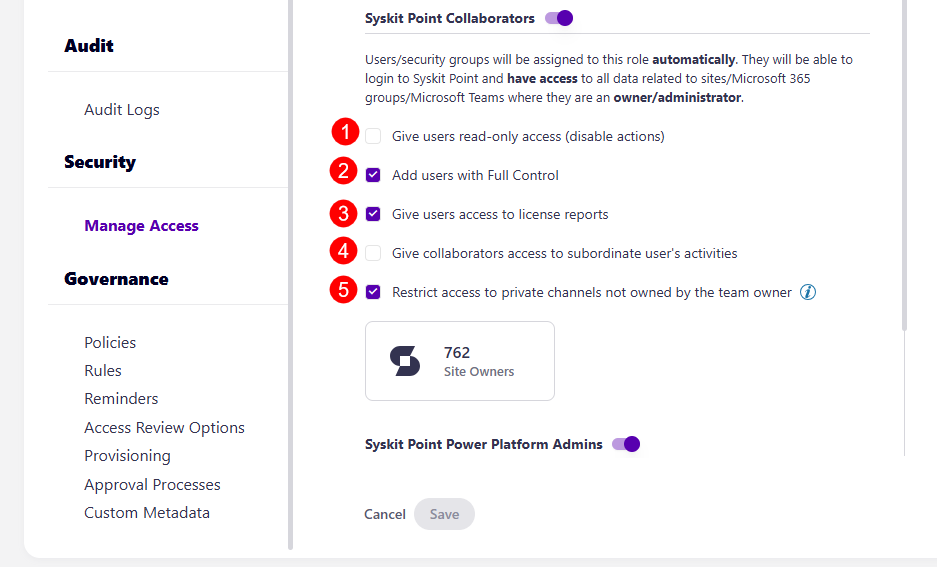Open the Policies governance page
Image resolution: width=937 pixels, height=567 pixels.
pos(110,342)
